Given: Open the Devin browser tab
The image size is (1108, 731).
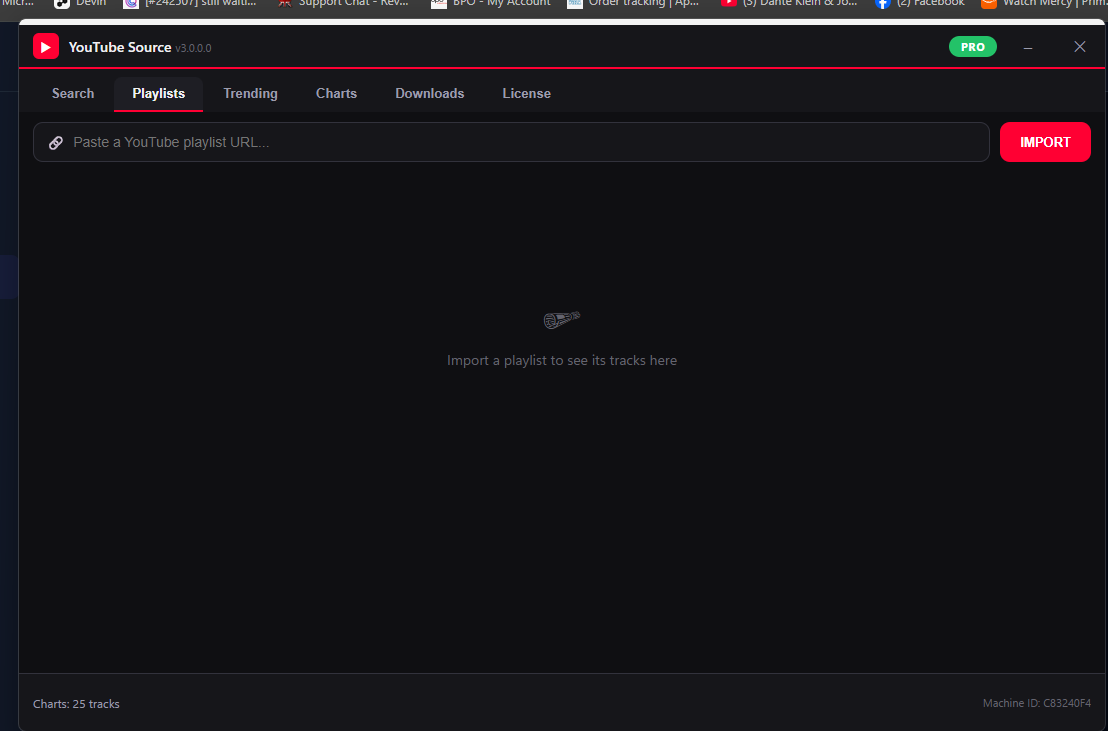Looking at the screenshot, I should point(81,4).
